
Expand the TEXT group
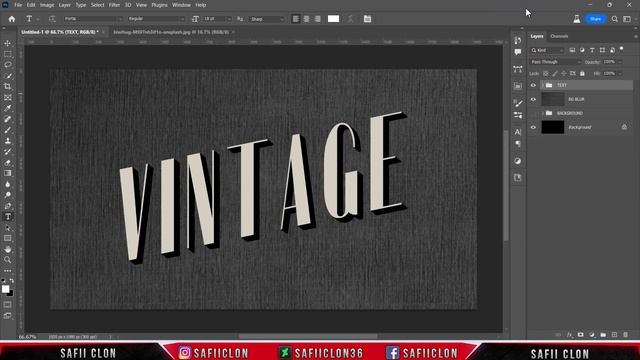tap(543, 85)
